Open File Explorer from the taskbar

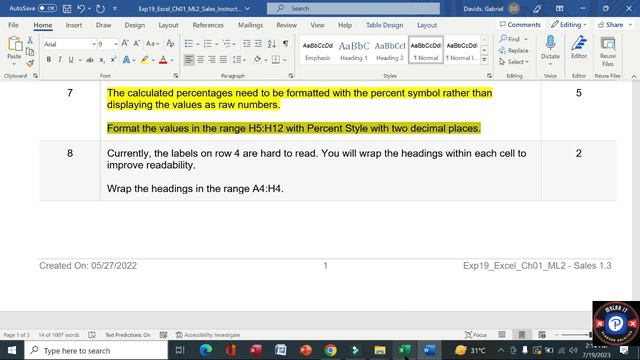point(380,350)
